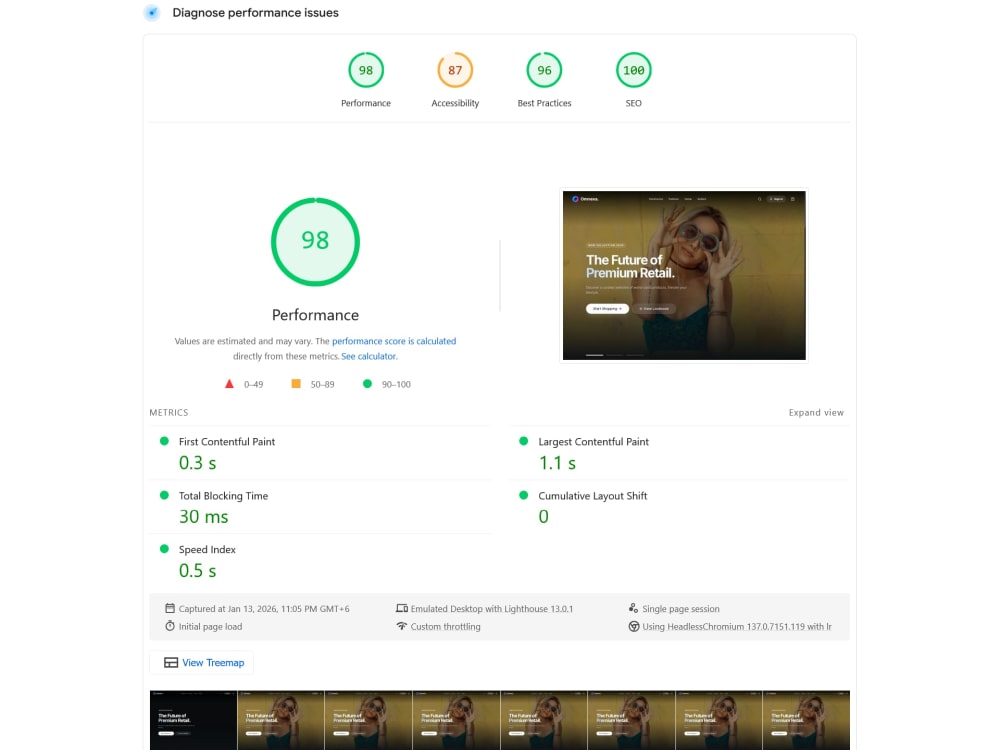Click the stopwatch icon beside Initial page load
Image resolution: width=1000 pixels, height=750 pixels.
point(170,626)
